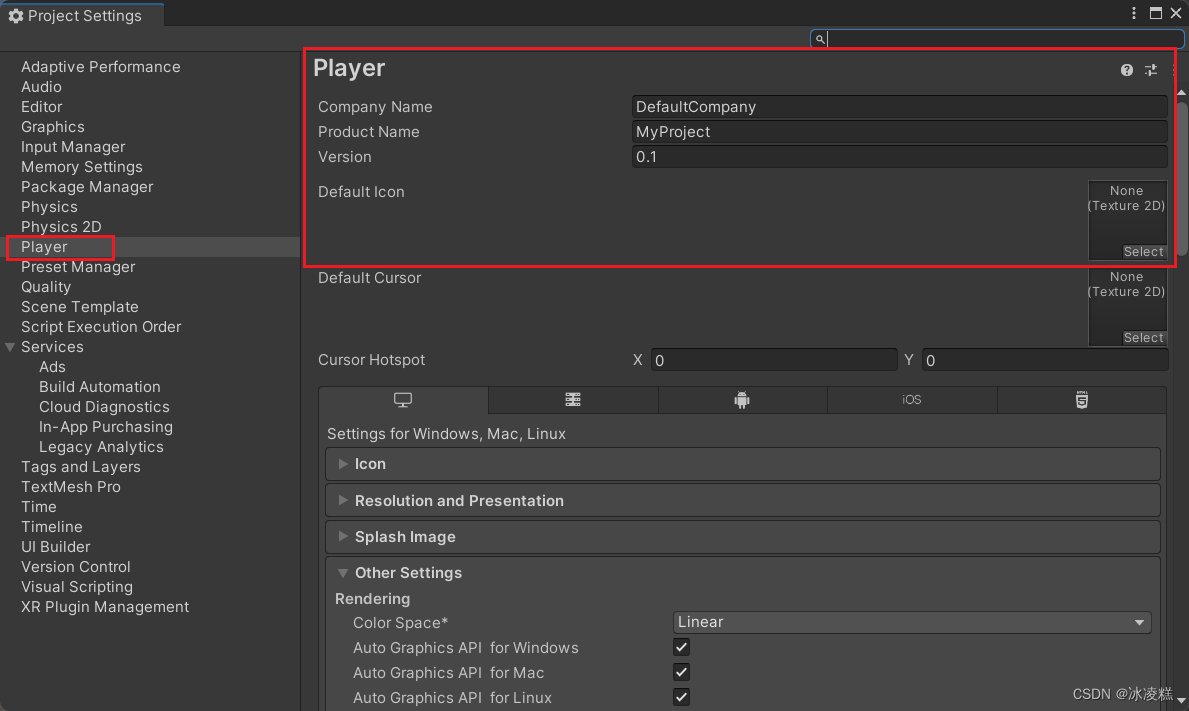Click the Product Name field
Image resolution: width=1189 pixels, height=711 pixels.
(x=899, y=132)
